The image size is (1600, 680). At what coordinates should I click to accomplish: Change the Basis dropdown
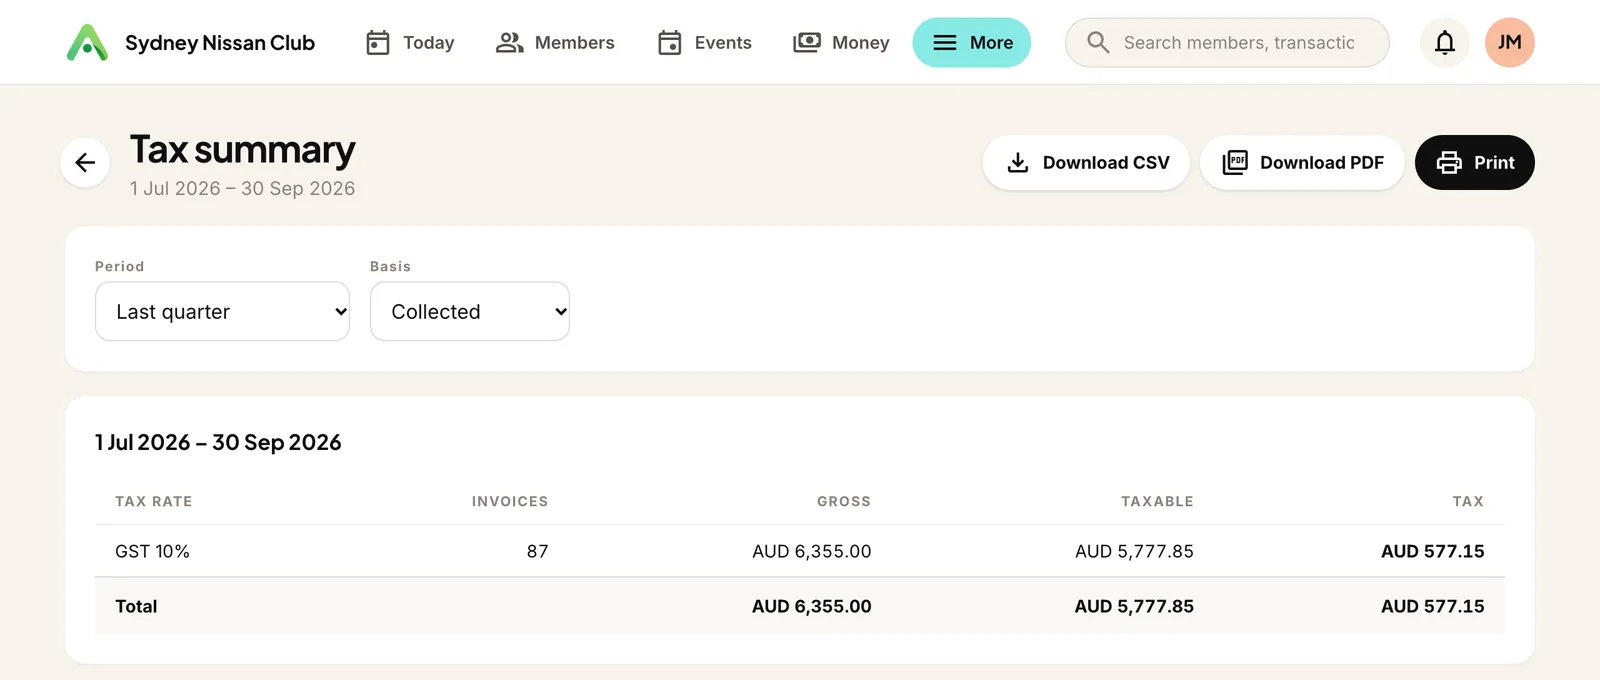(x=470, y=311)
